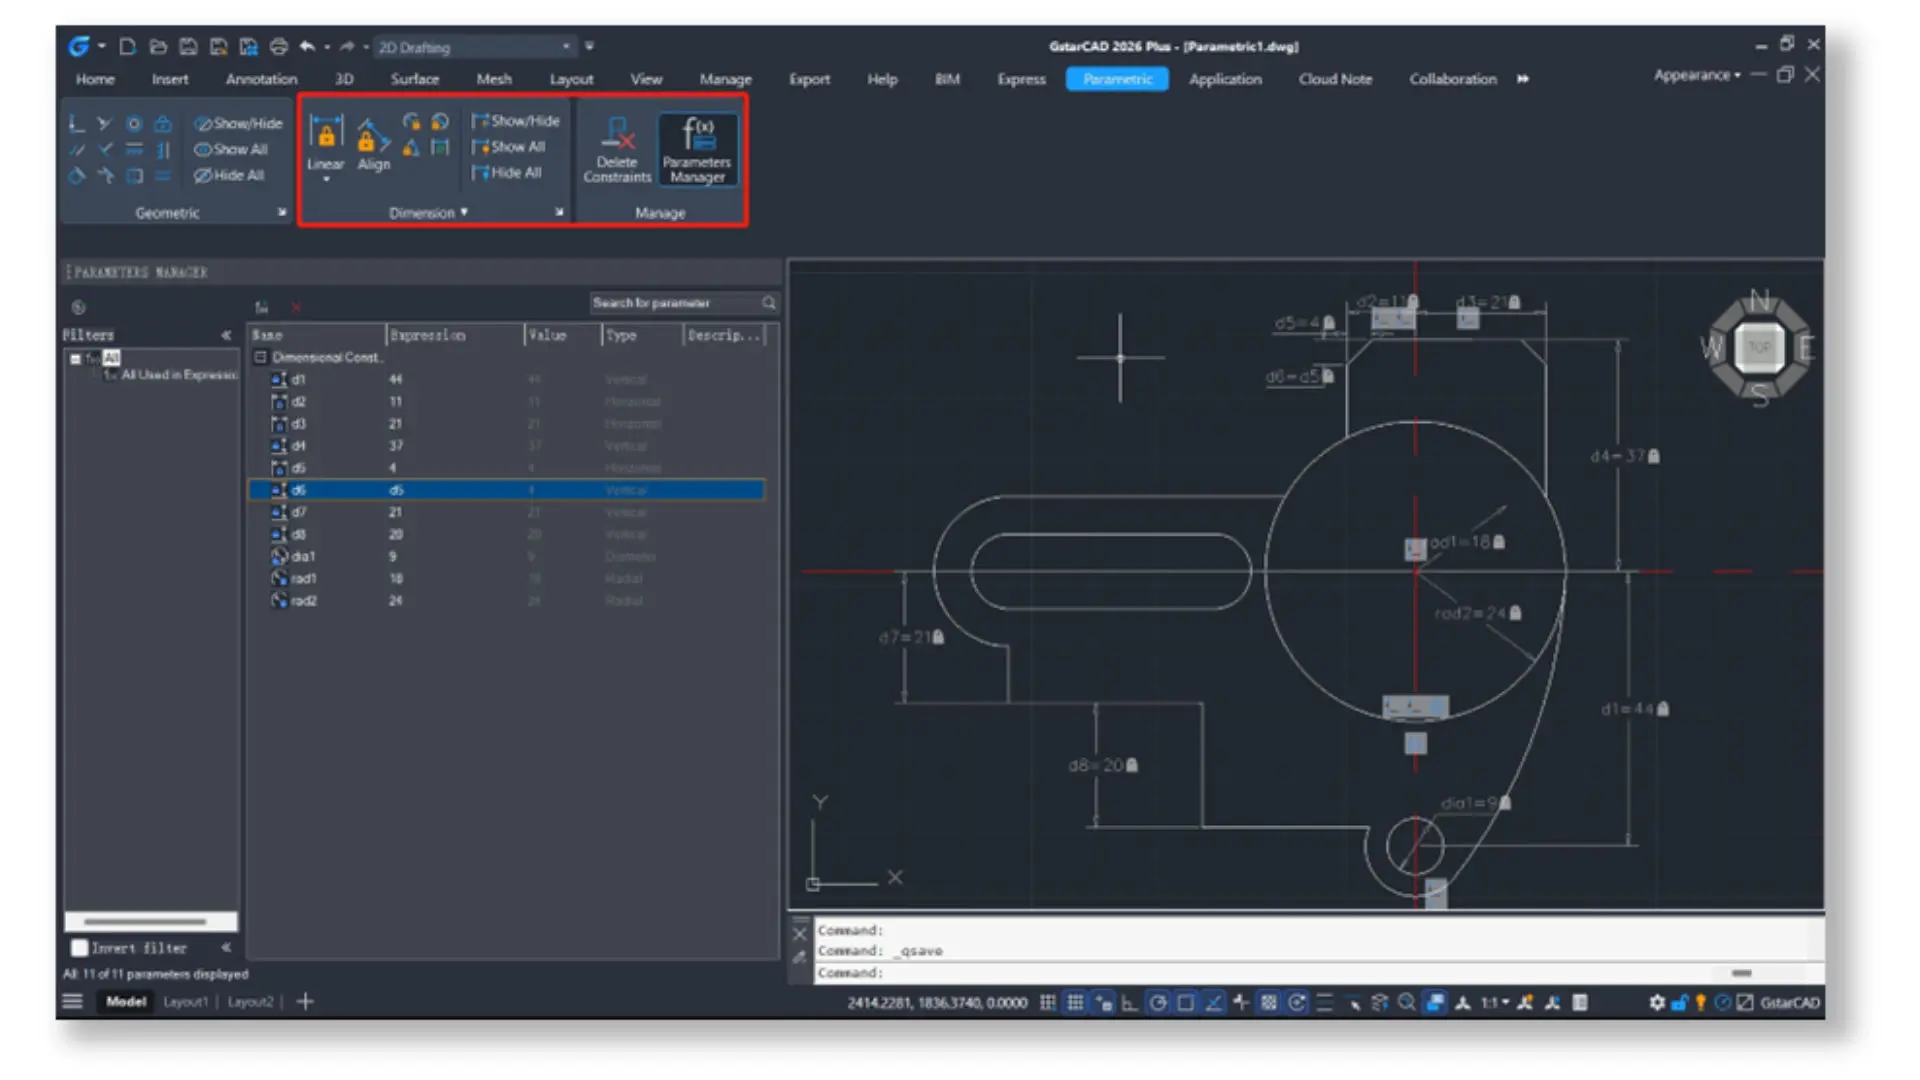
Task: Open the Geometric panel dialog launcher
Action: tap(282, 212)
